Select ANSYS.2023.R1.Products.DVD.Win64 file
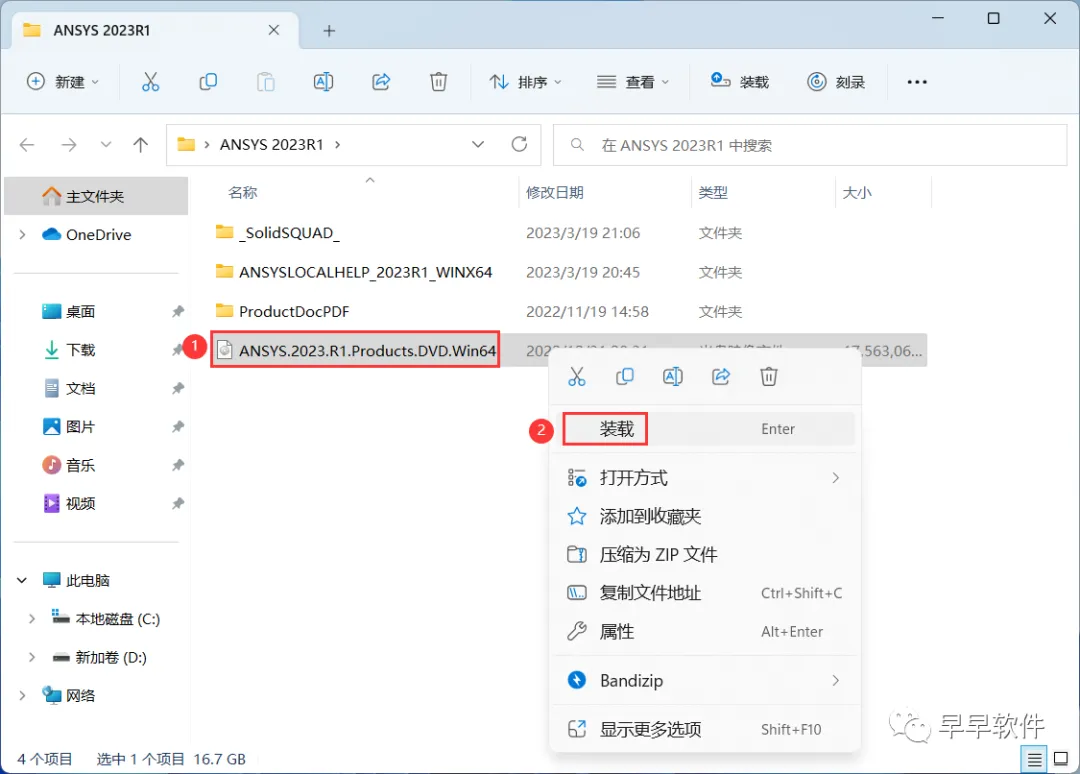Screen dimensions: 1080x774 (x=356, y=351)
